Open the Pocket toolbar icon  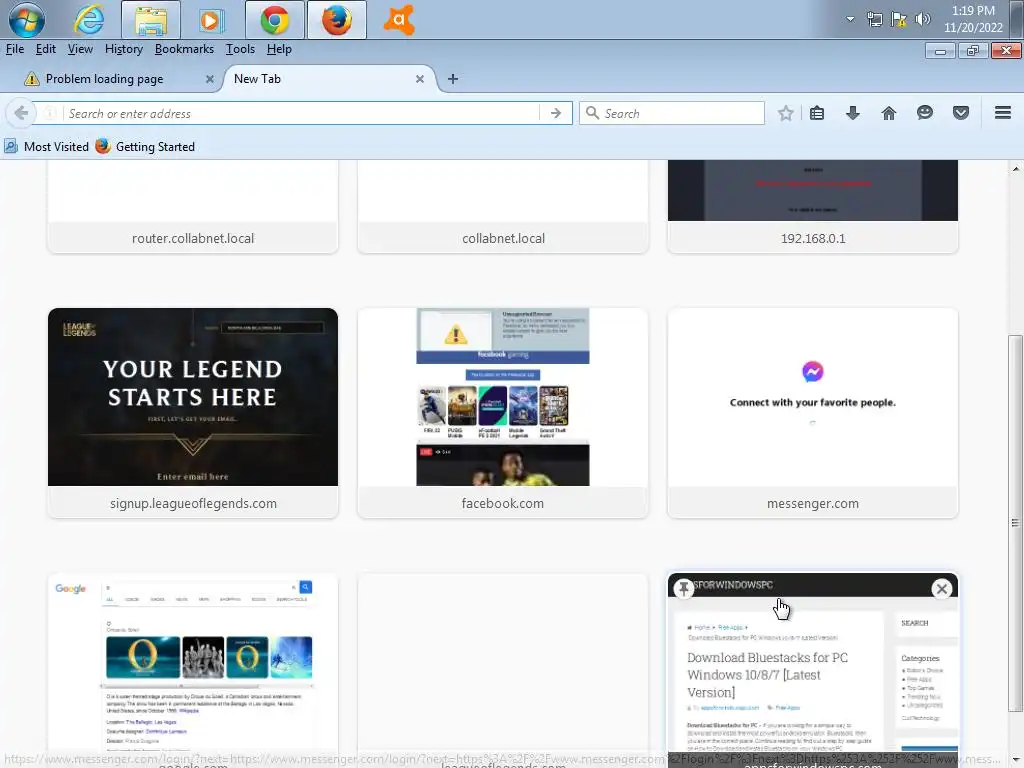pos(961,114)
